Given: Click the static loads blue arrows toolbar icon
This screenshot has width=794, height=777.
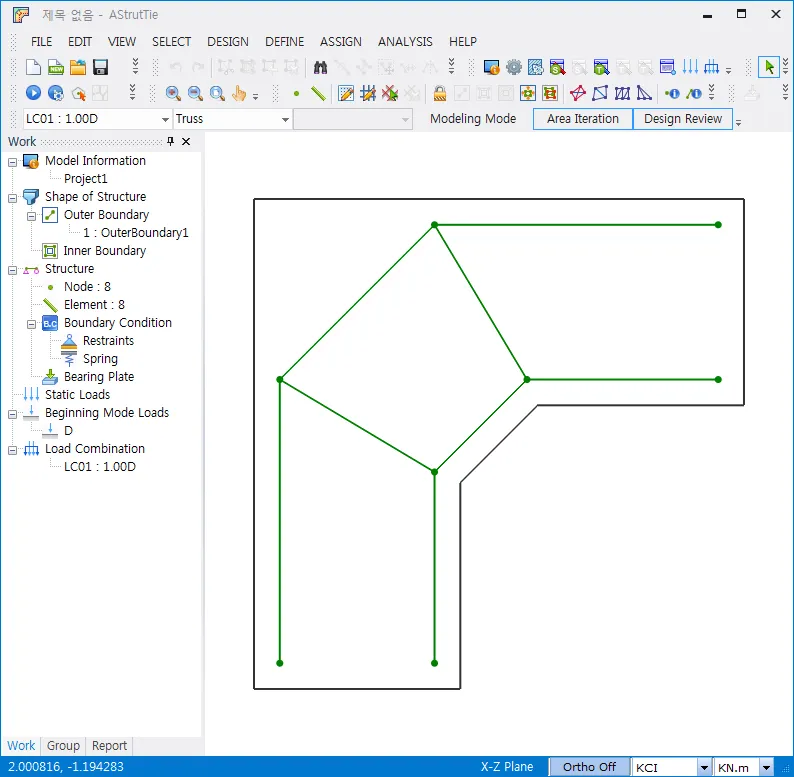Looking at the screenshot, I should pos(690,67).
